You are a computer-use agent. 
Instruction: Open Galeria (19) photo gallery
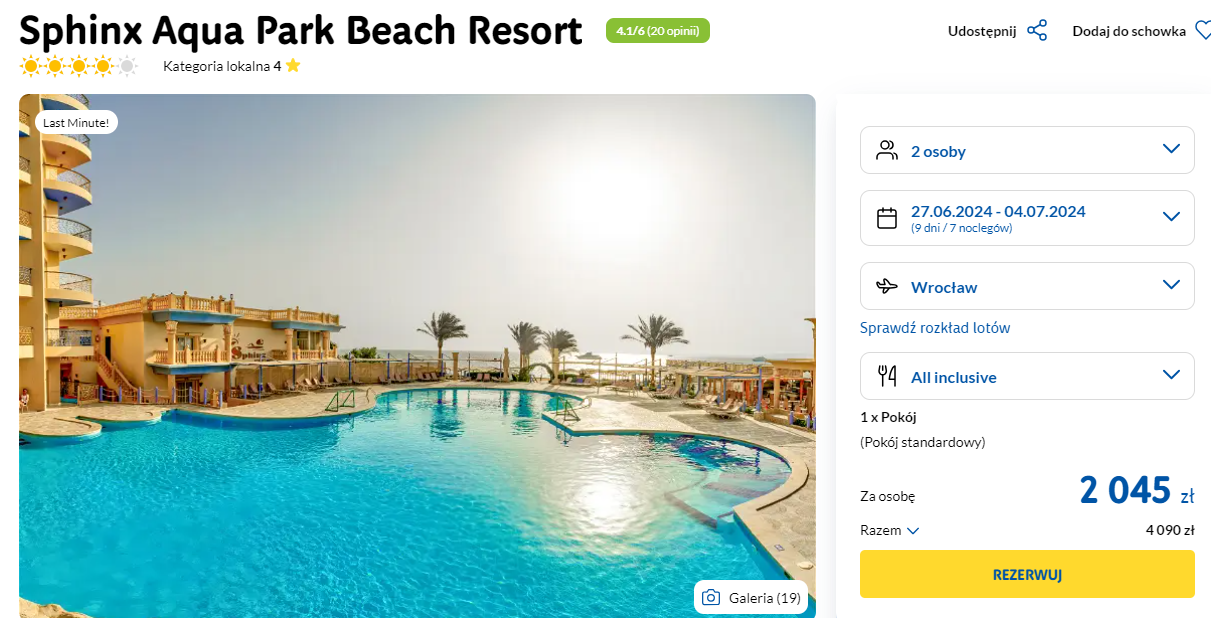point(751,598)
